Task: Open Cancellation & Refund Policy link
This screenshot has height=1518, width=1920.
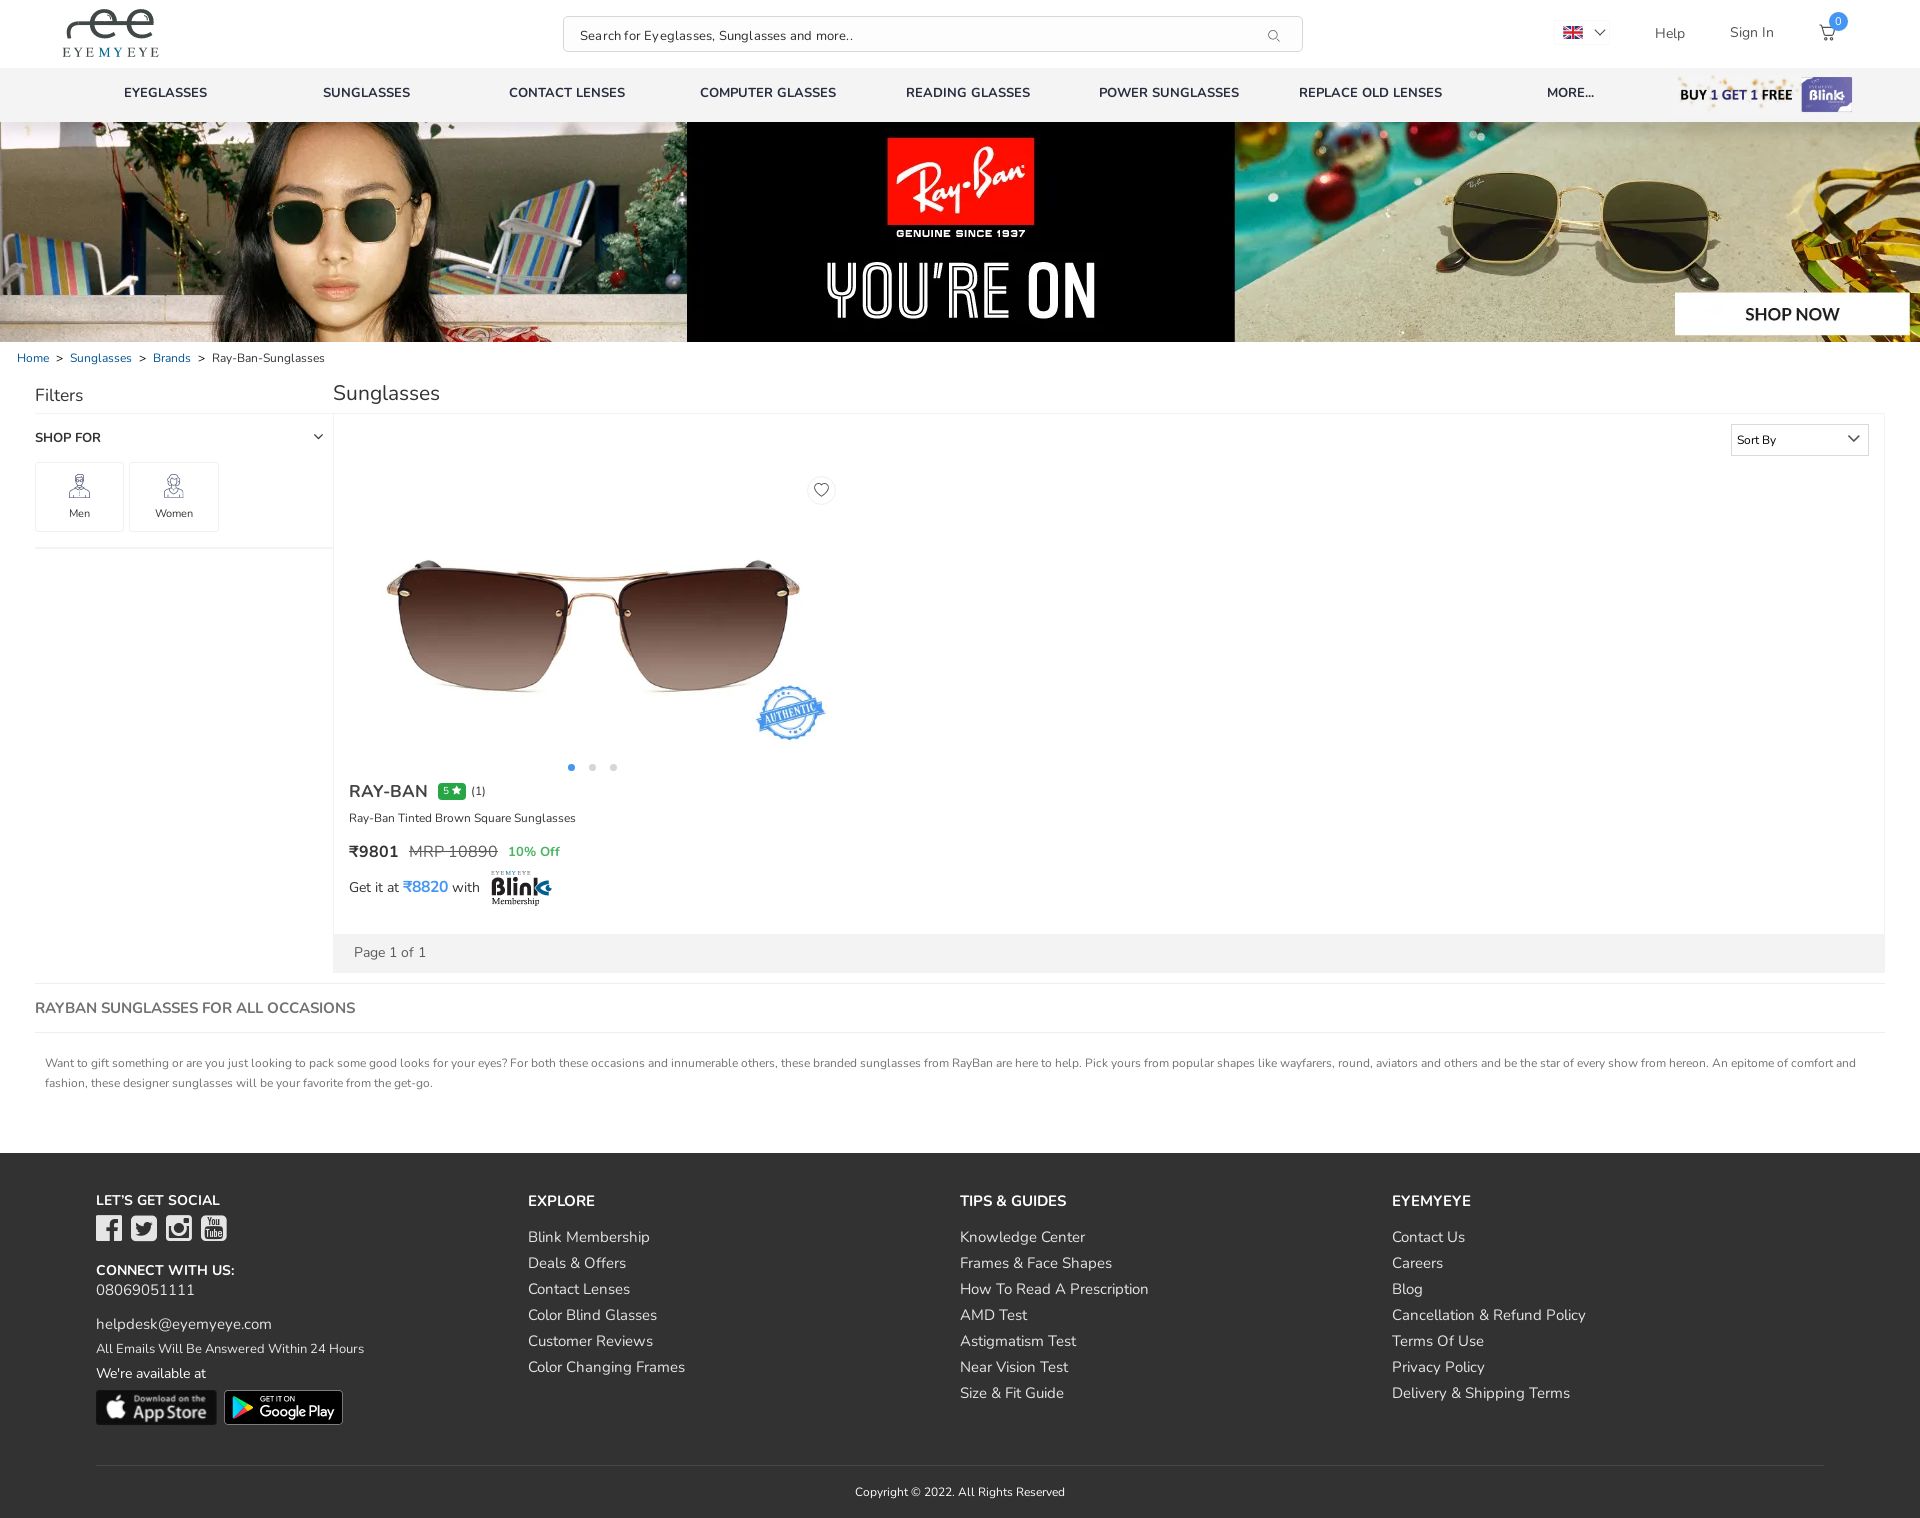Action: (x=1489, y=1315)
